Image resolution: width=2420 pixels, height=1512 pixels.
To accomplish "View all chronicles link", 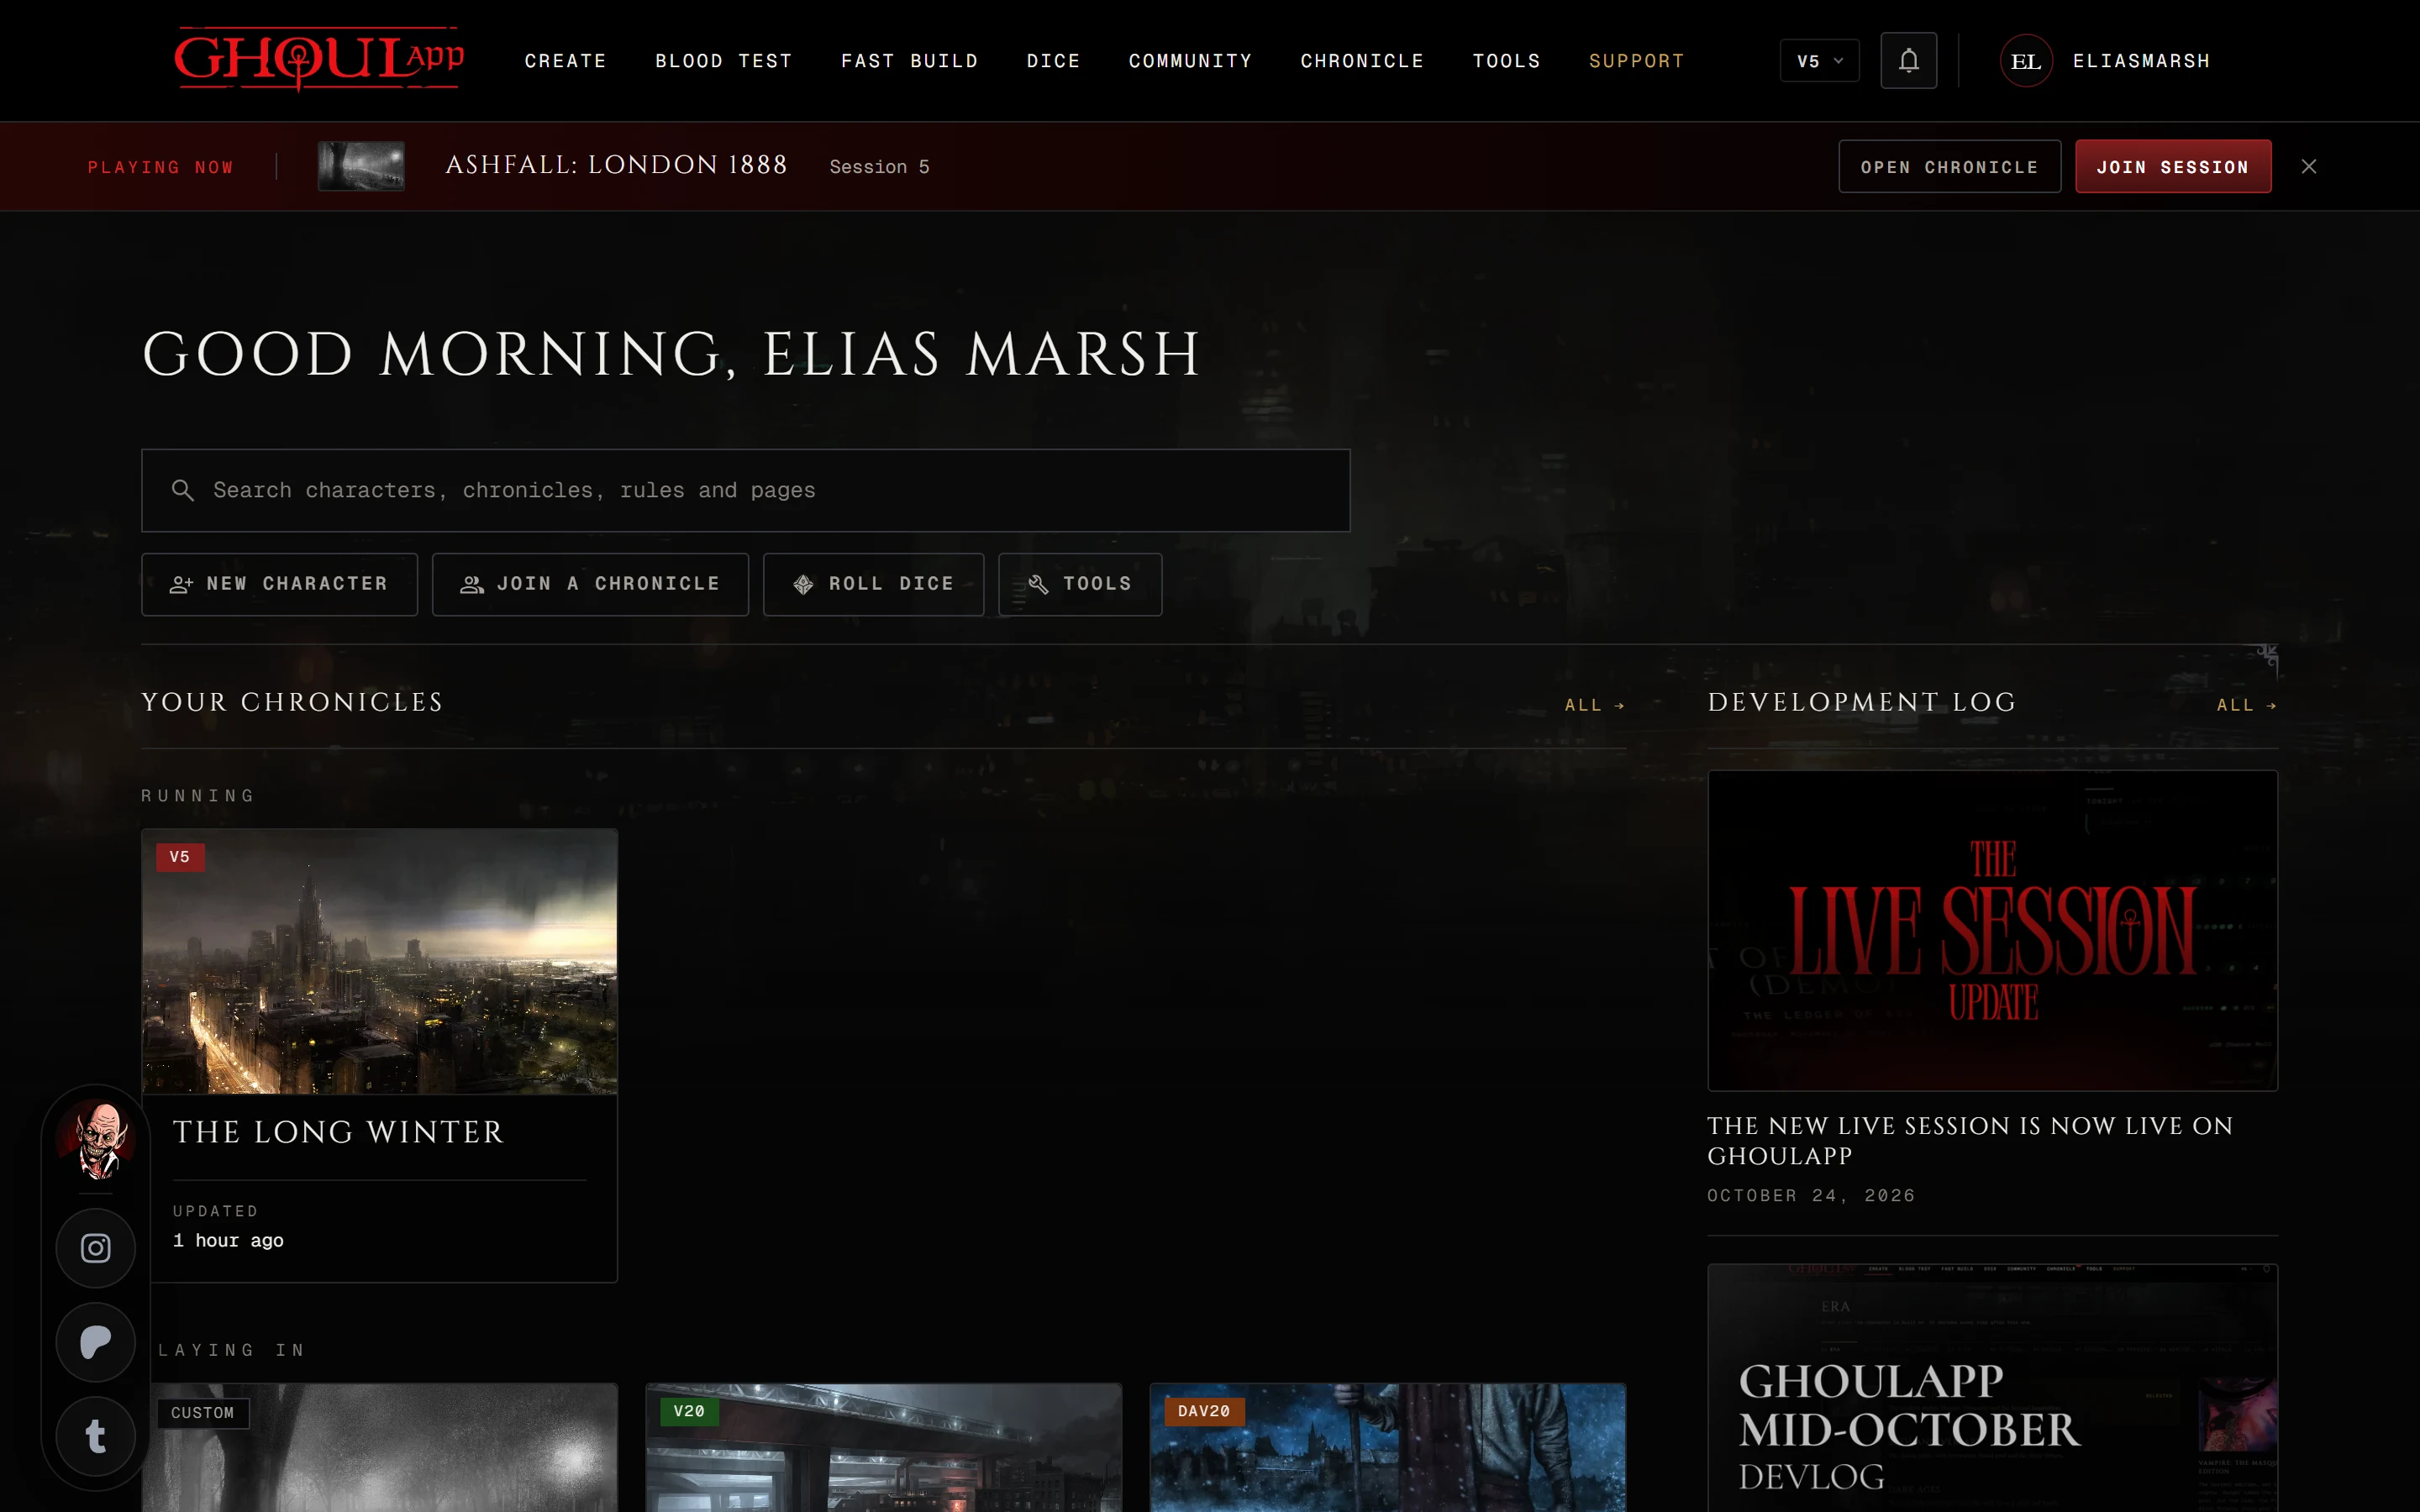I will [1594, 705].
